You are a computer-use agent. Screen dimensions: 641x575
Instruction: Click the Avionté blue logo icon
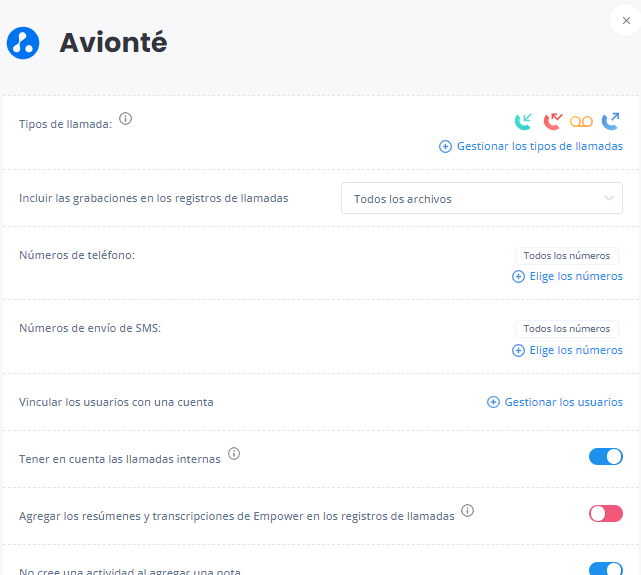pyautogui.click(x=23, y=43)
